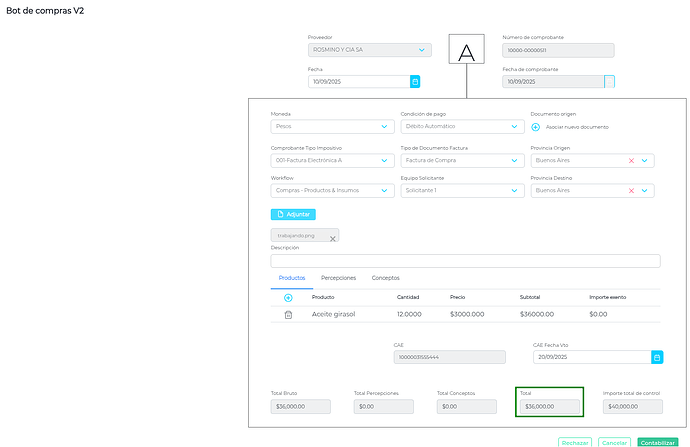Delete the Aceite girasol row via trash icon
The image size is (690, 447).
pos(288,315)
